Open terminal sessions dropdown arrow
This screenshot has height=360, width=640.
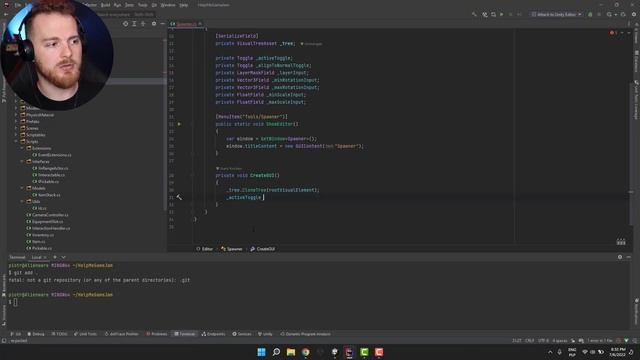[x=63, y=258]
